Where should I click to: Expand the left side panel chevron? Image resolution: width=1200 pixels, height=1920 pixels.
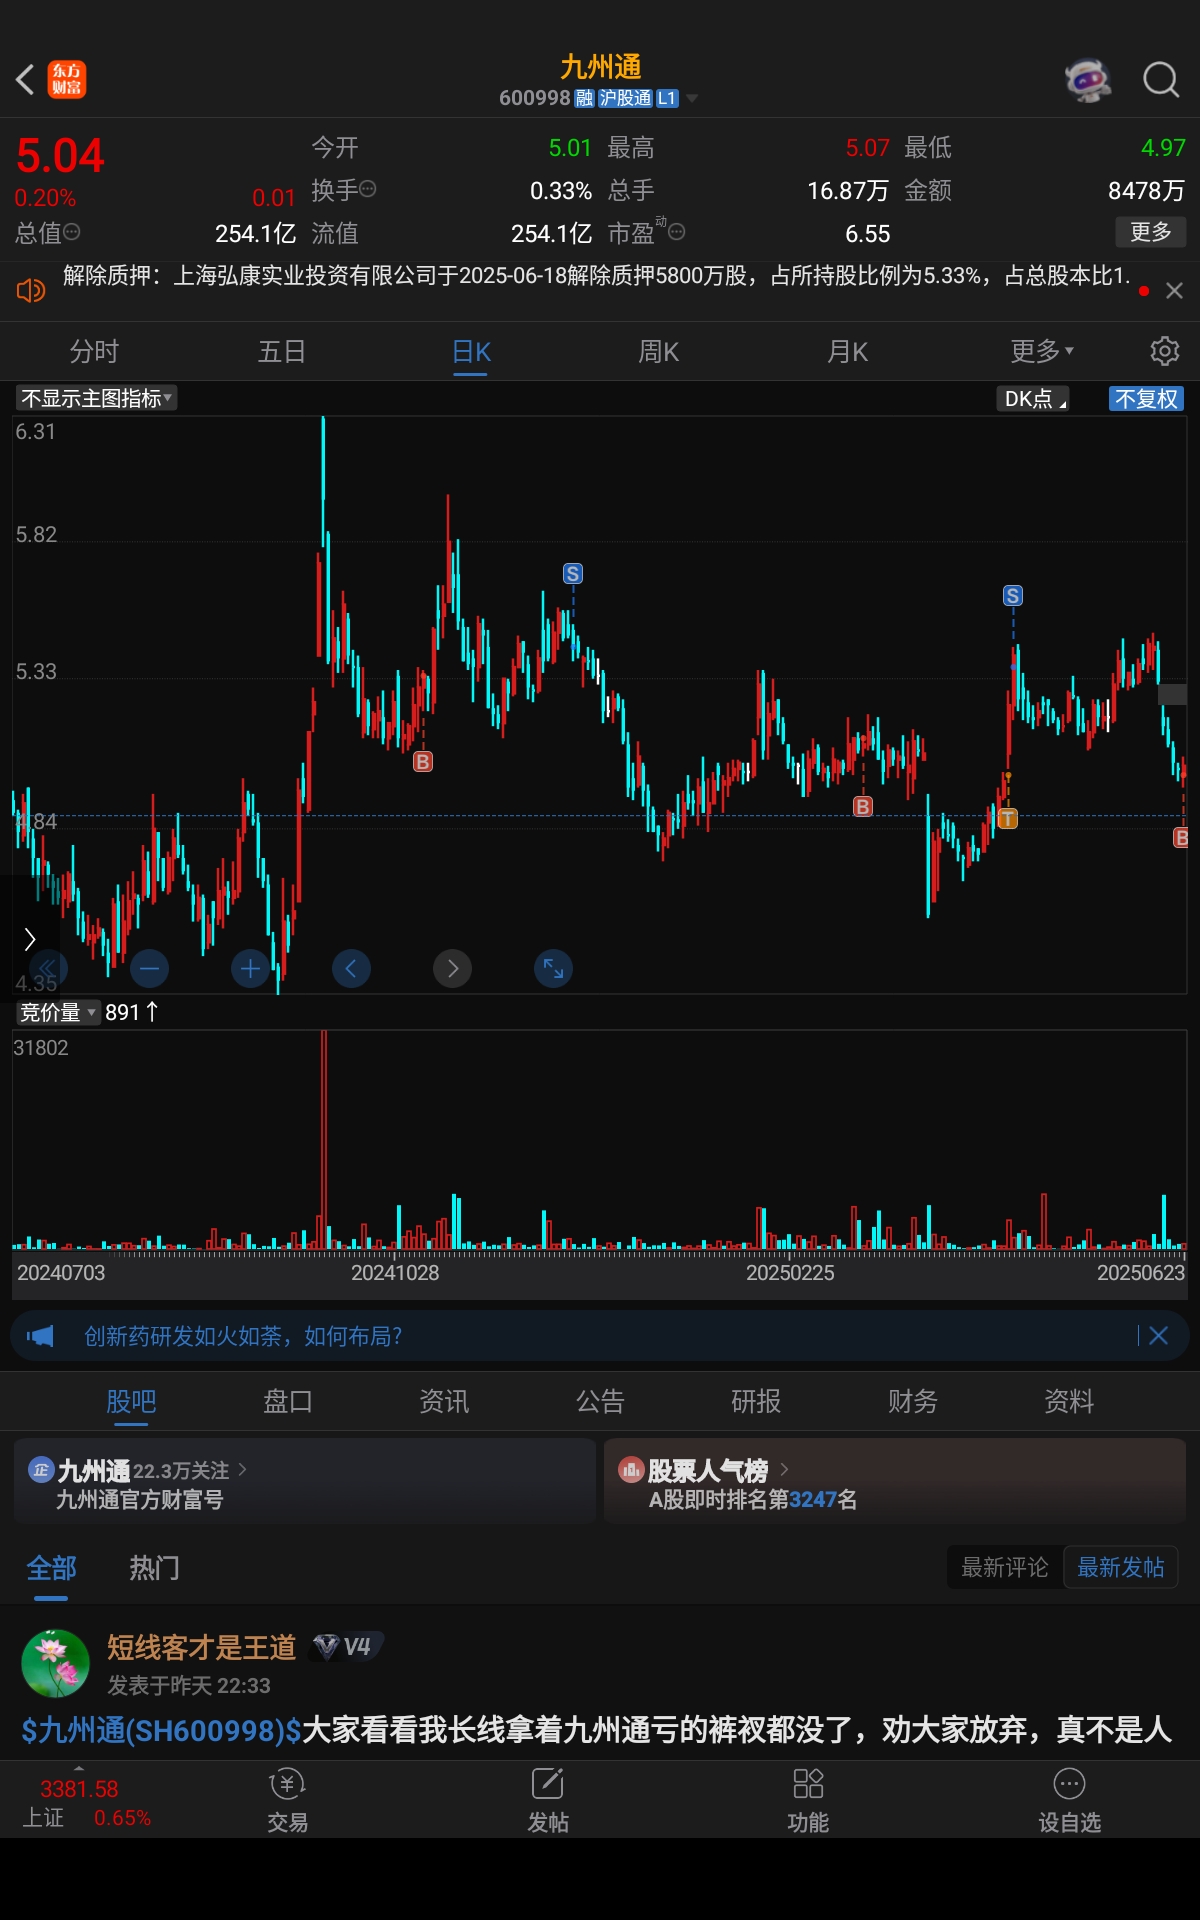[x=29, y=939]
